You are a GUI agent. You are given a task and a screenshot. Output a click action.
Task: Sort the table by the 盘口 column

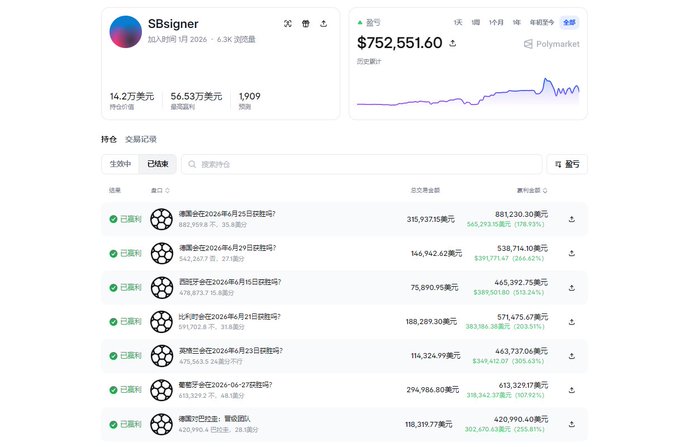(160, 190)
